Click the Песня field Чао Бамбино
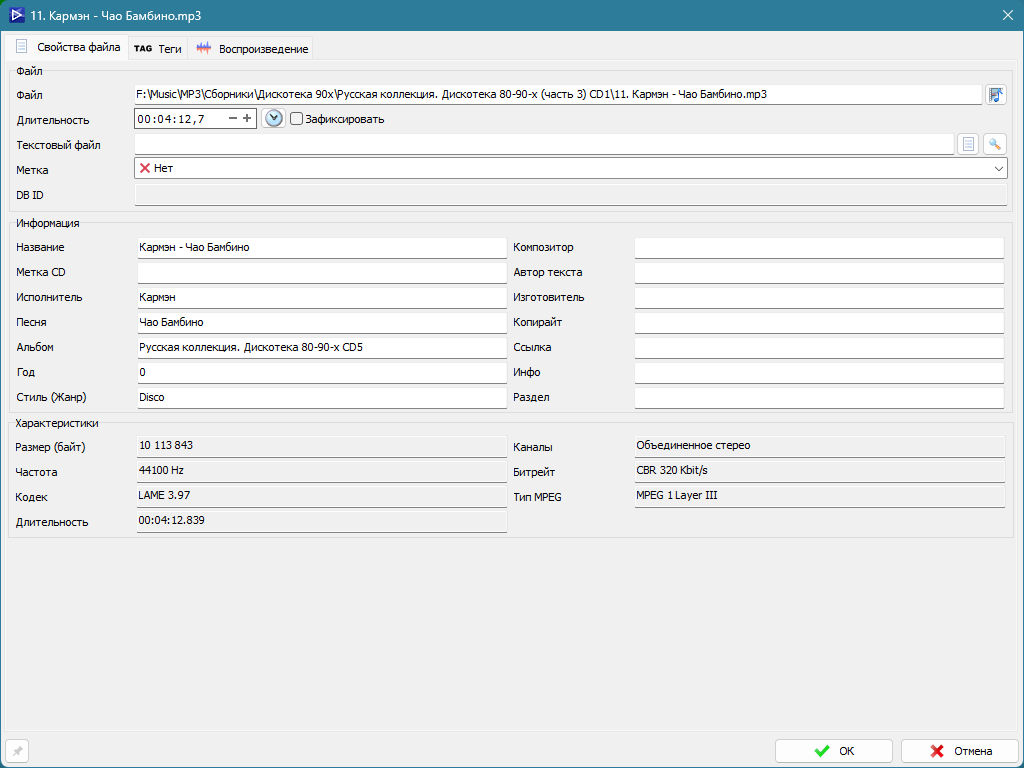The height and width of the screenshot is (768, 1024). click(322, 322)
